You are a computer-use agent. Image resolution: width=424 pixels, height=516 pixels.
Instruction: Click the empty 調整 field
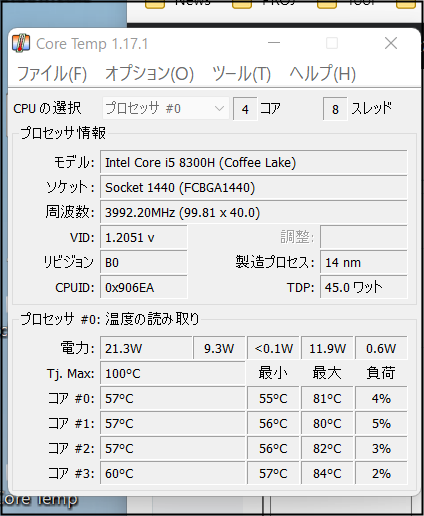pos(364,237)
